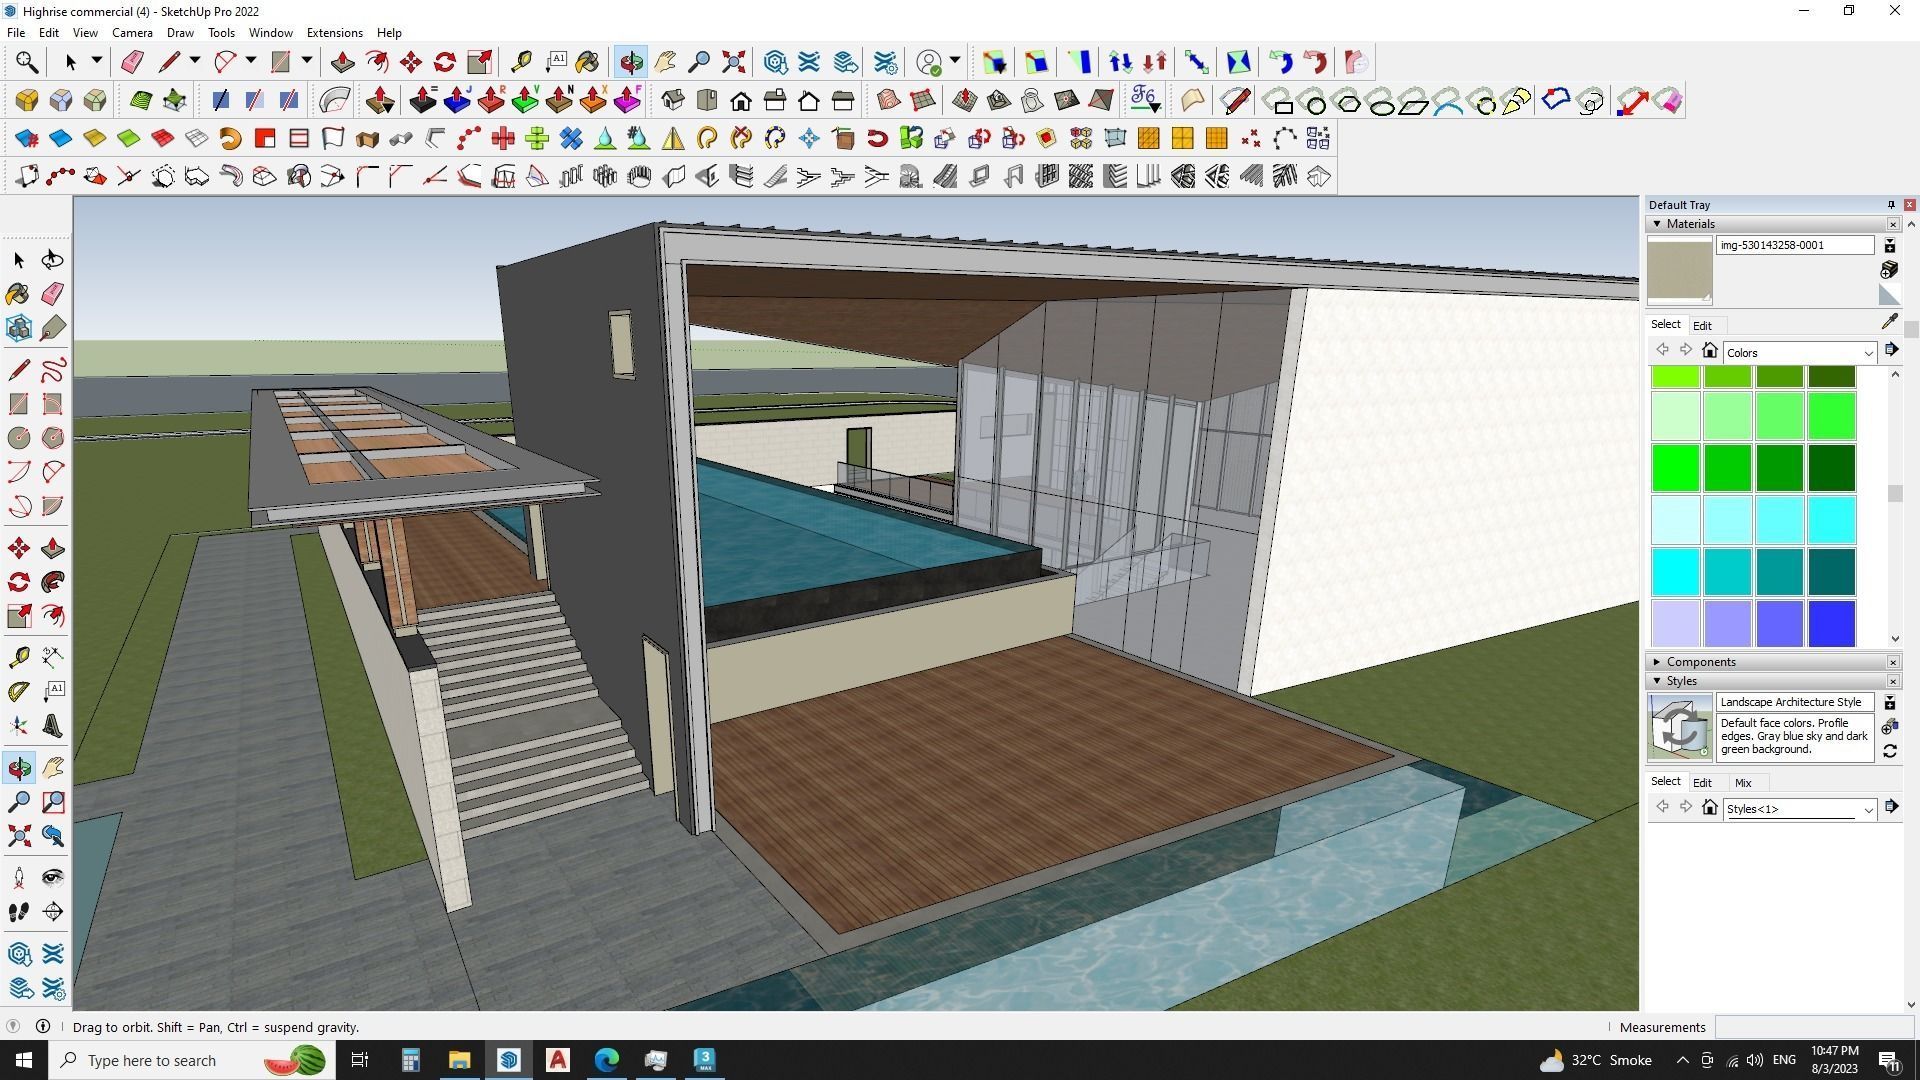Viewport: 1920px width, 1080px height.
Task: Open the File menu
Action: (x=16, y=33)
